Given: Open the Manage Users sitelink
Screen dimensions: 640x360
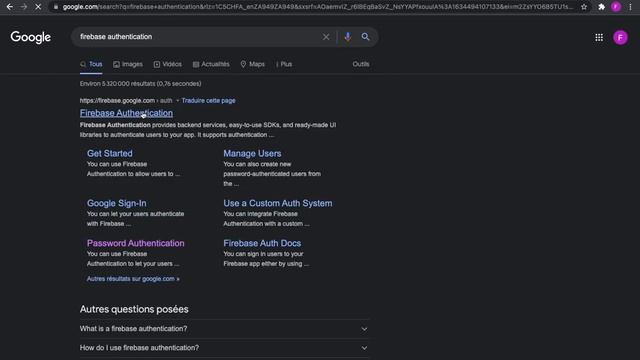Looking at the screenshot, I should 252,153.
